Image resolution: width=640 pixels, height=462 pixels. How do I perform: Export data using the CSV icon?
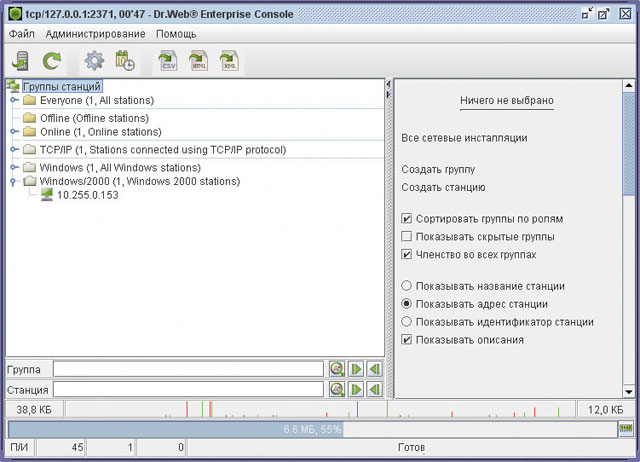point(168,61)
